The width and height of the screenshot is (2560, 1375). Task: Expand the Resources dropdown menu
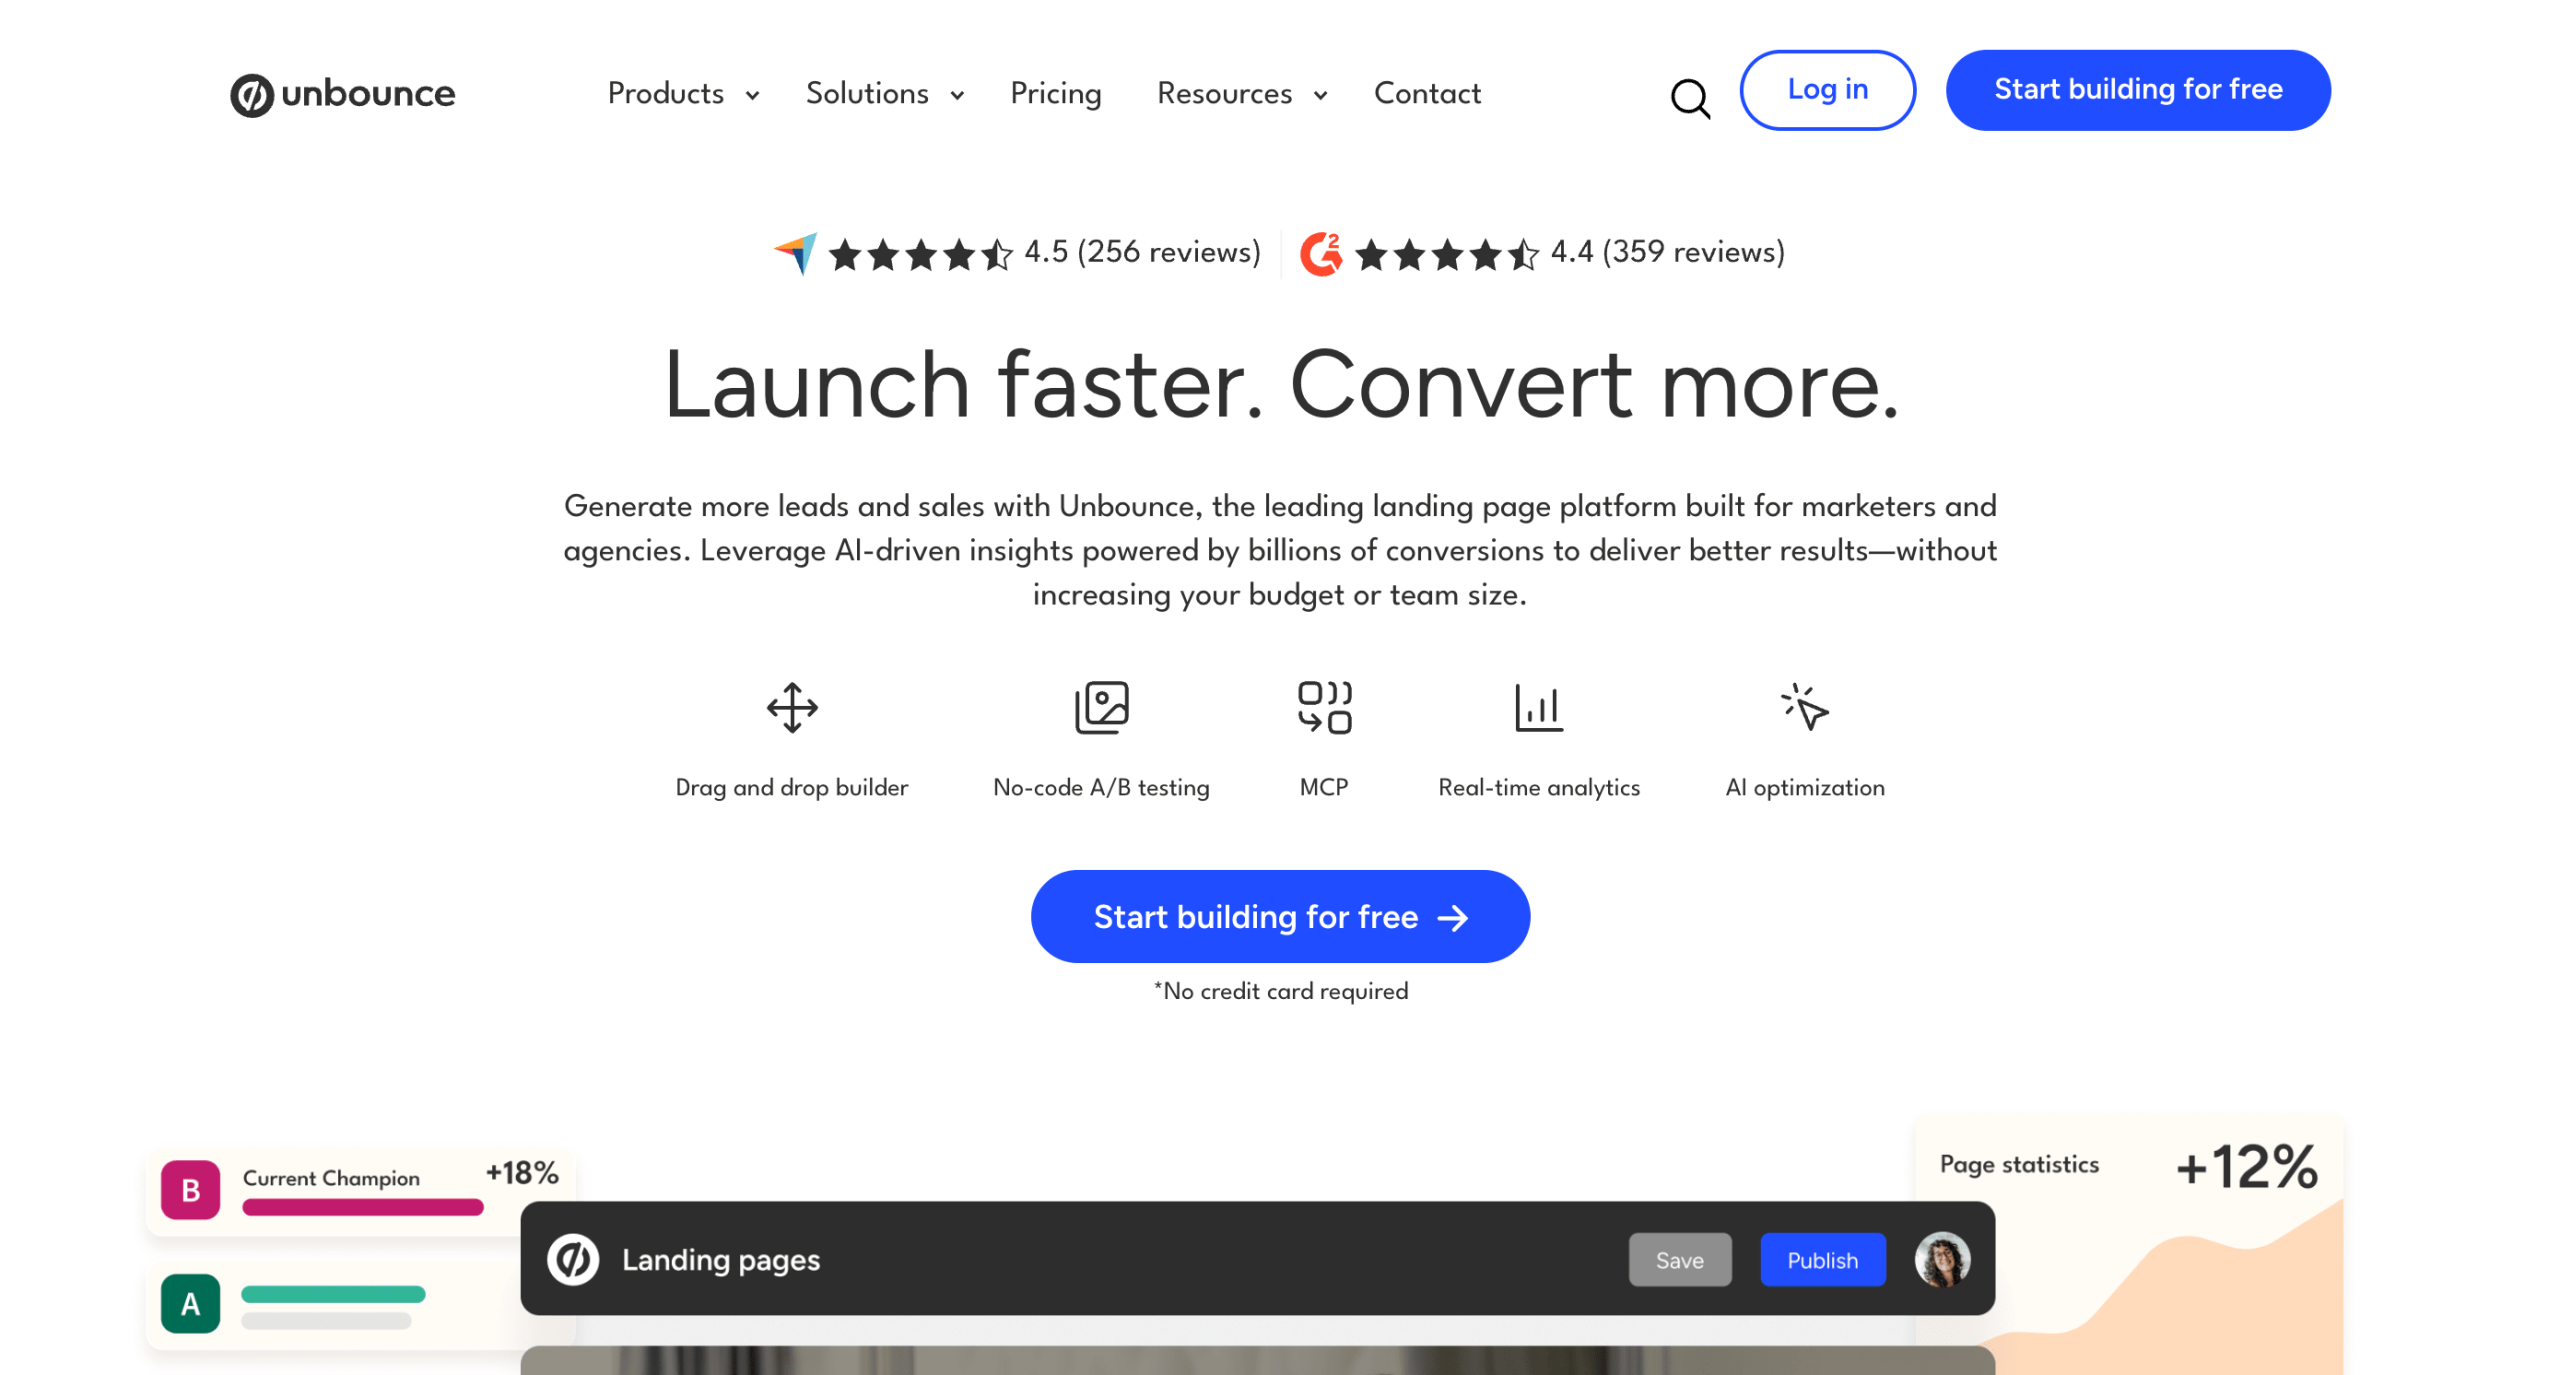(1241, 93)
